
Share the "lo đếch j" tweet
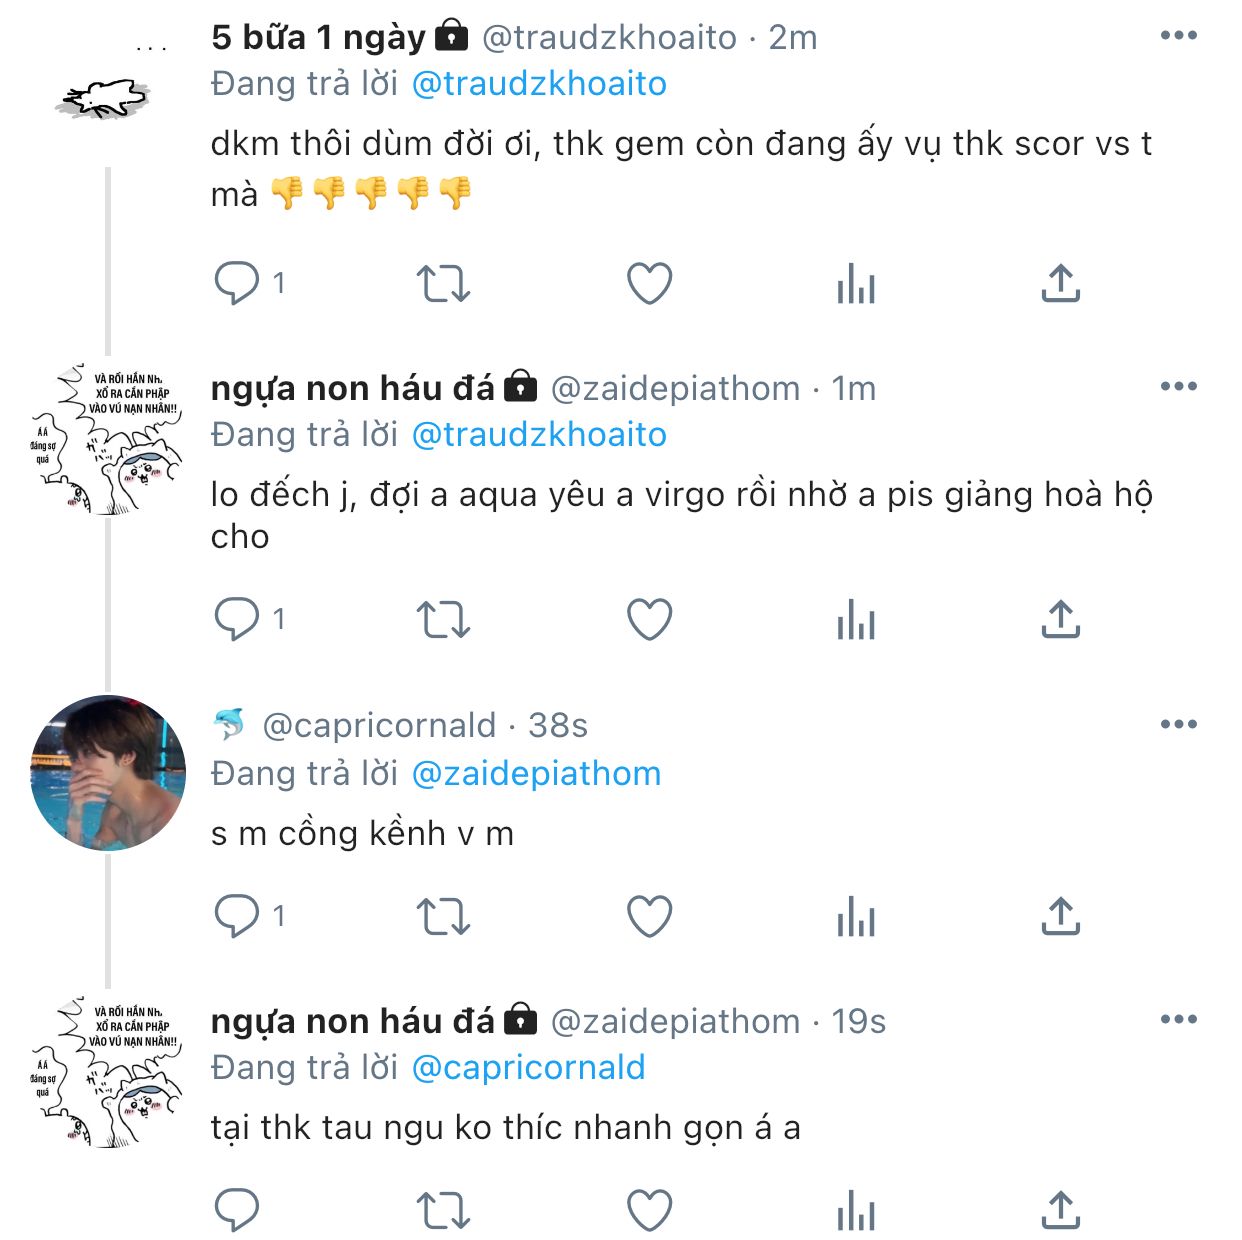(x=1061, y=619)
